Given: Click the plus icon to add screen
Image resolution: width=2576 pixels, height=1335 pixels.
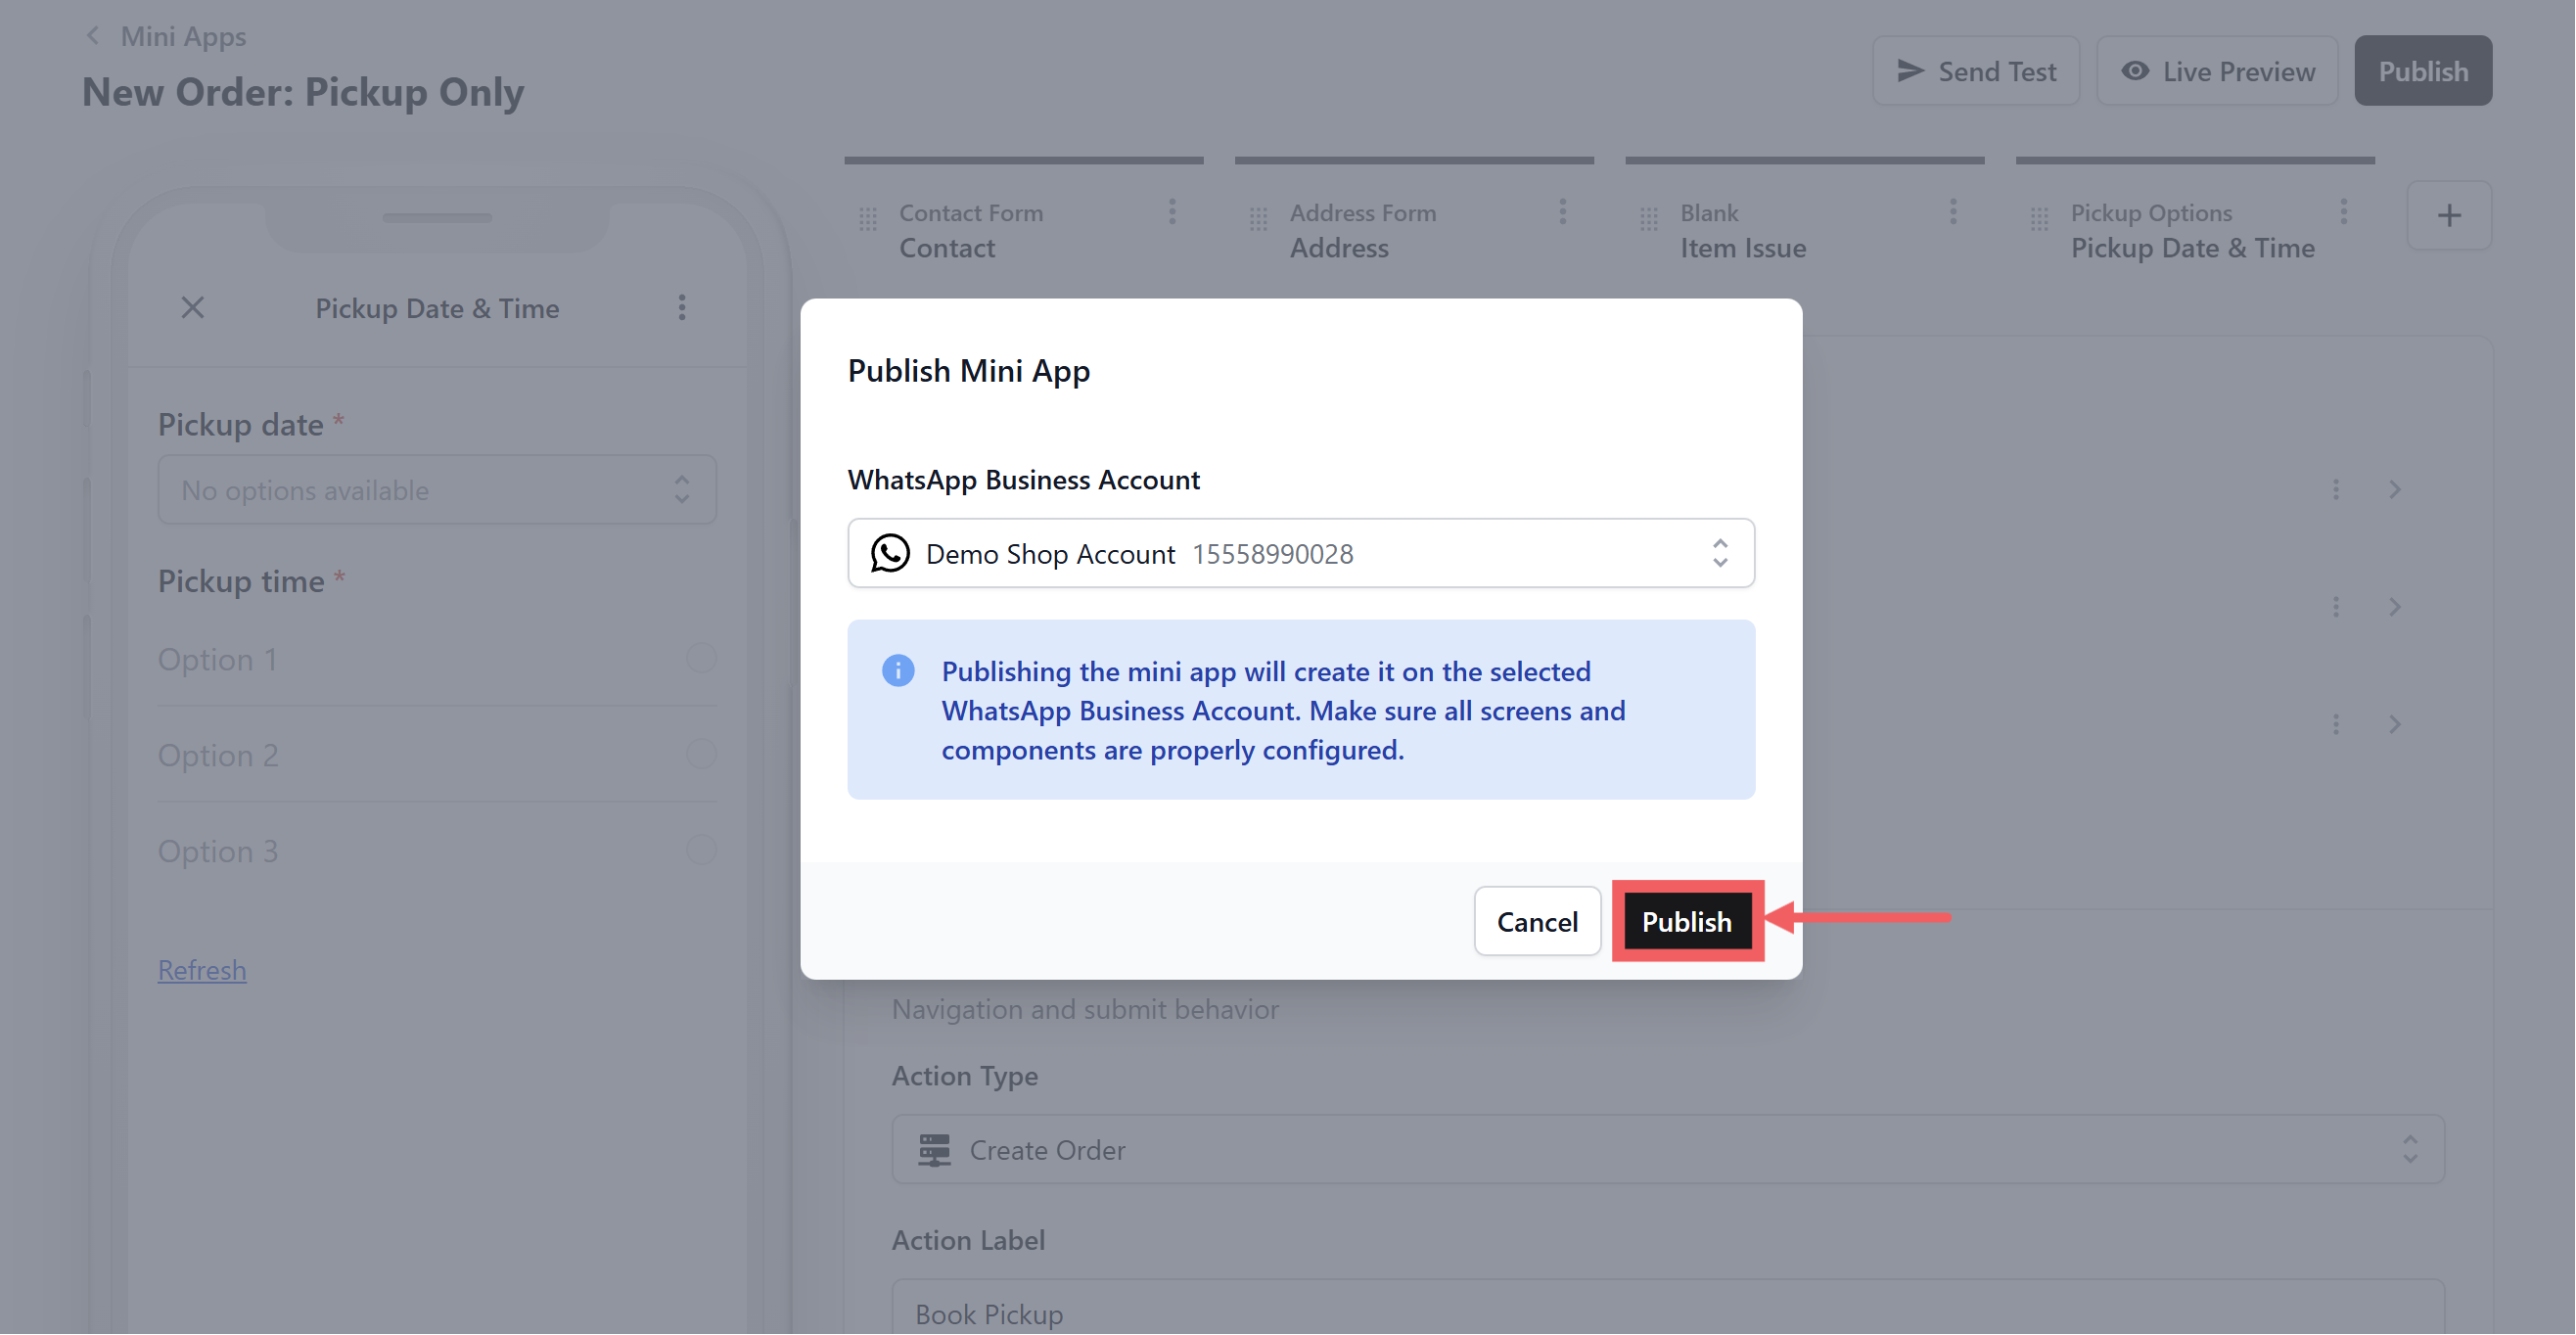Looking at the screenshot, I should pos(2448,216).
